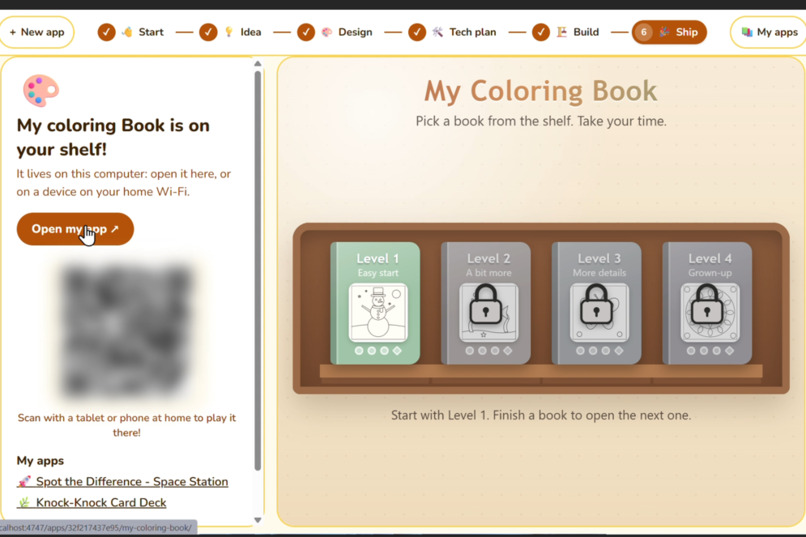Click the snowman picture on Level 1
Screen dimensions: 806x537
click(x=378, y=312)
